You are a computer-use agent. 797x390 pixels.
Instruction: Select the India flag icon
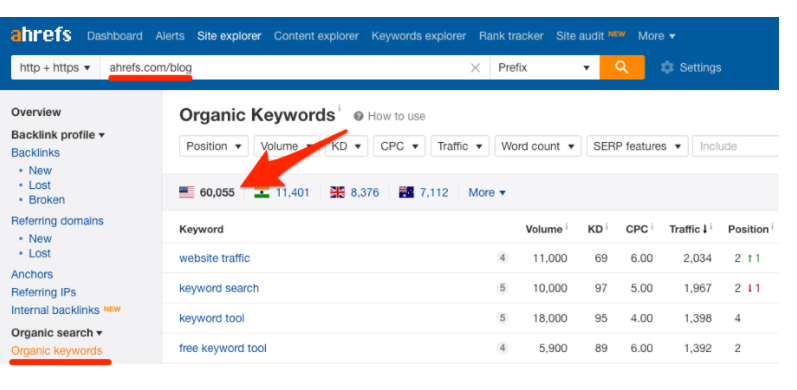262,192
